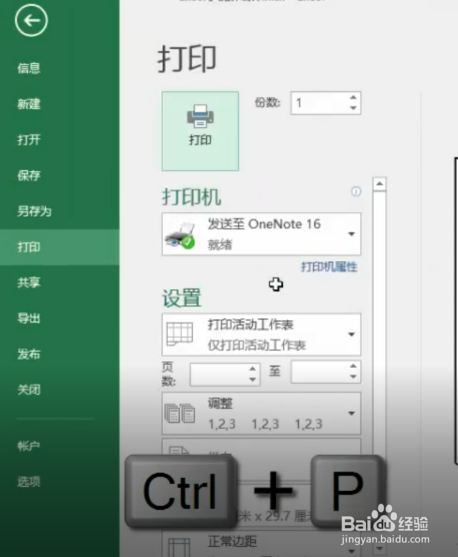Open the New menu item
Screen dimensions: 458x557
point(29,104)
